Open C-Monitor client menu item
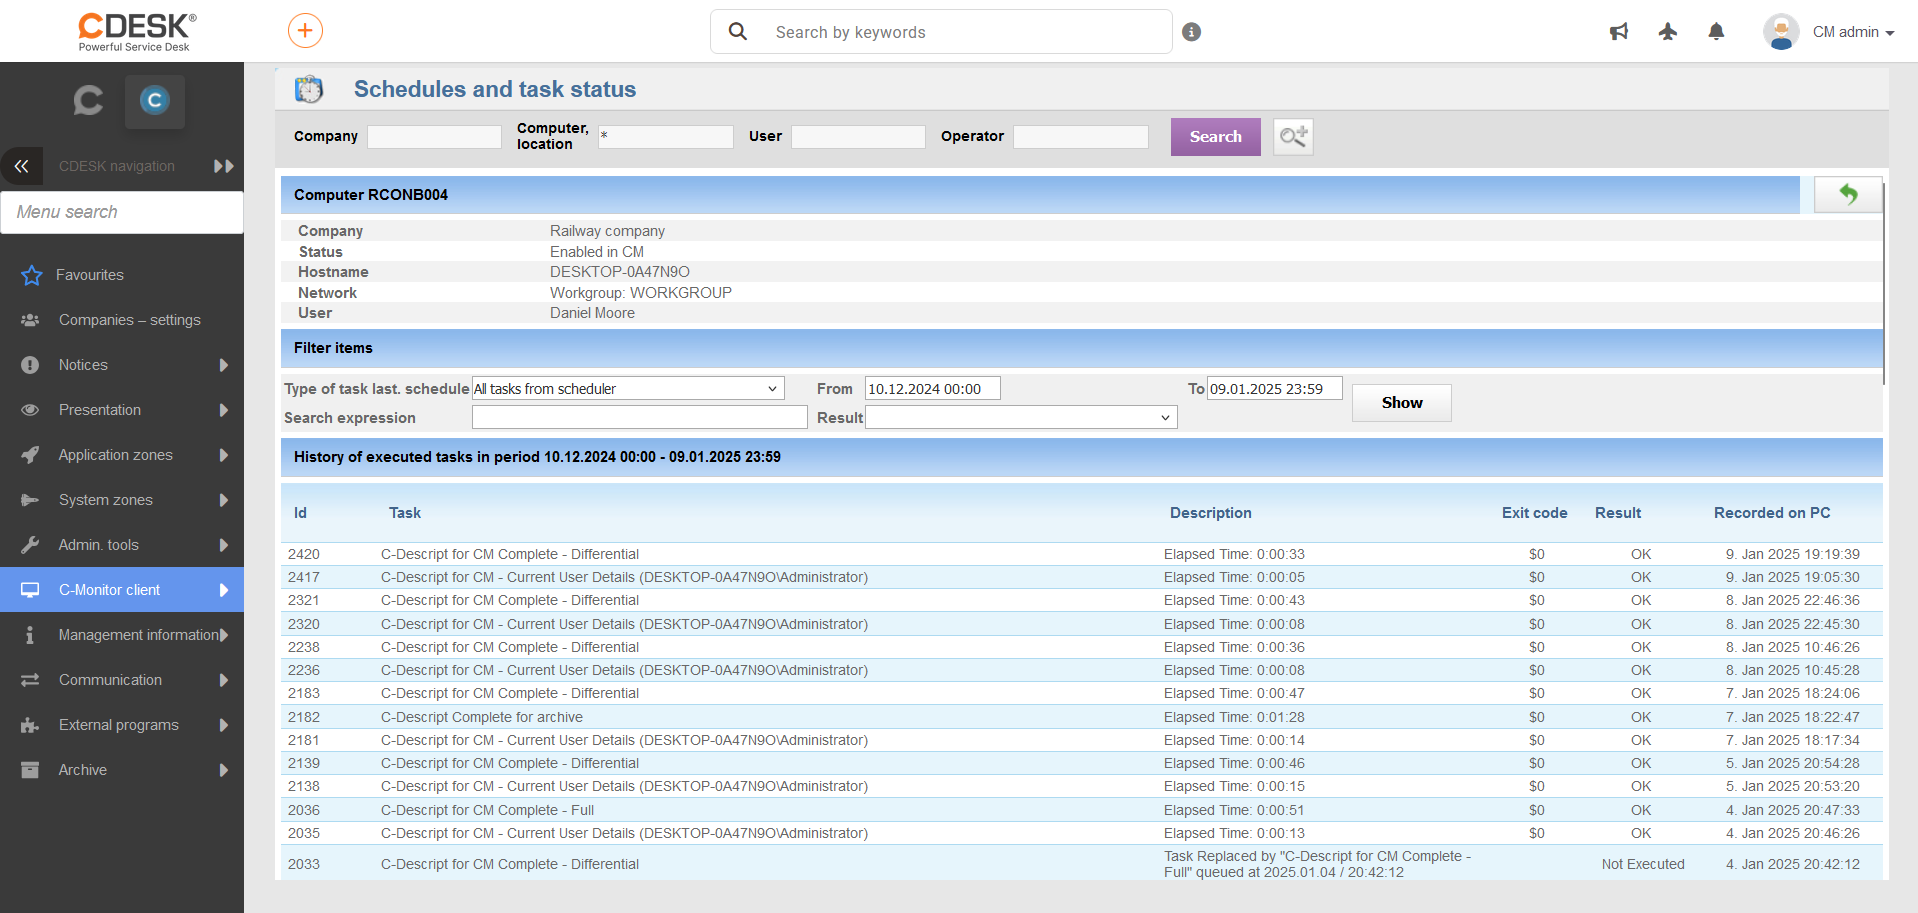 pos(122,590)
